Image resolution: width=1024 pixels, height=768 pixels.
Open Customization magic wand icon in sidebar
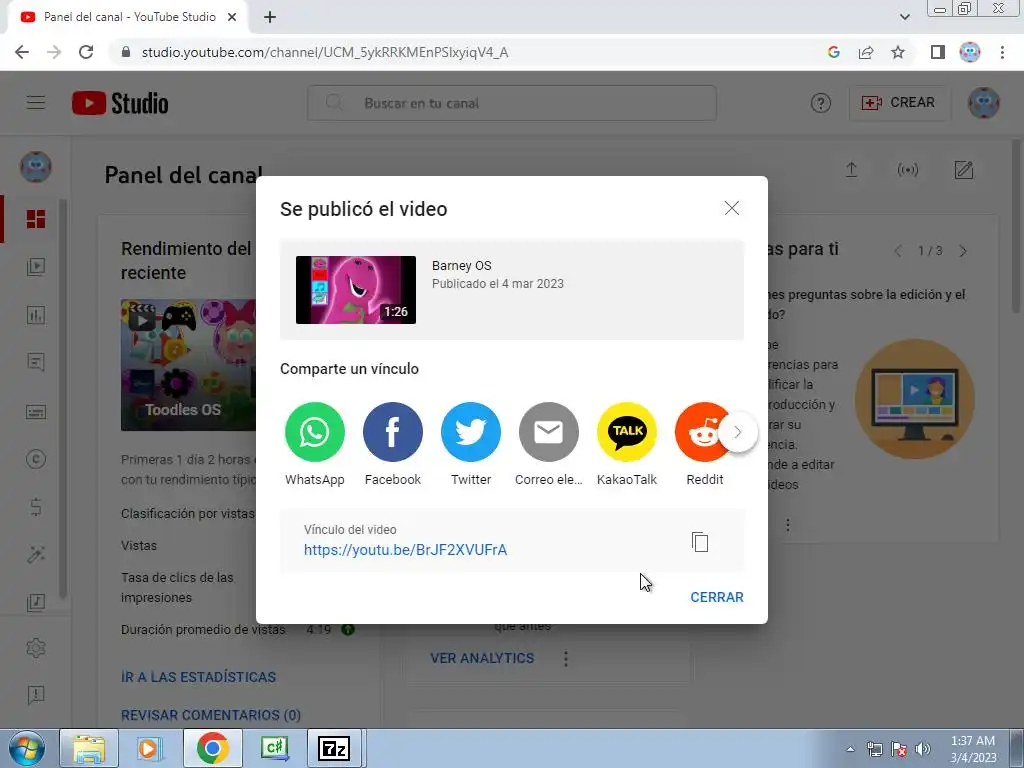tap(36, 554)
